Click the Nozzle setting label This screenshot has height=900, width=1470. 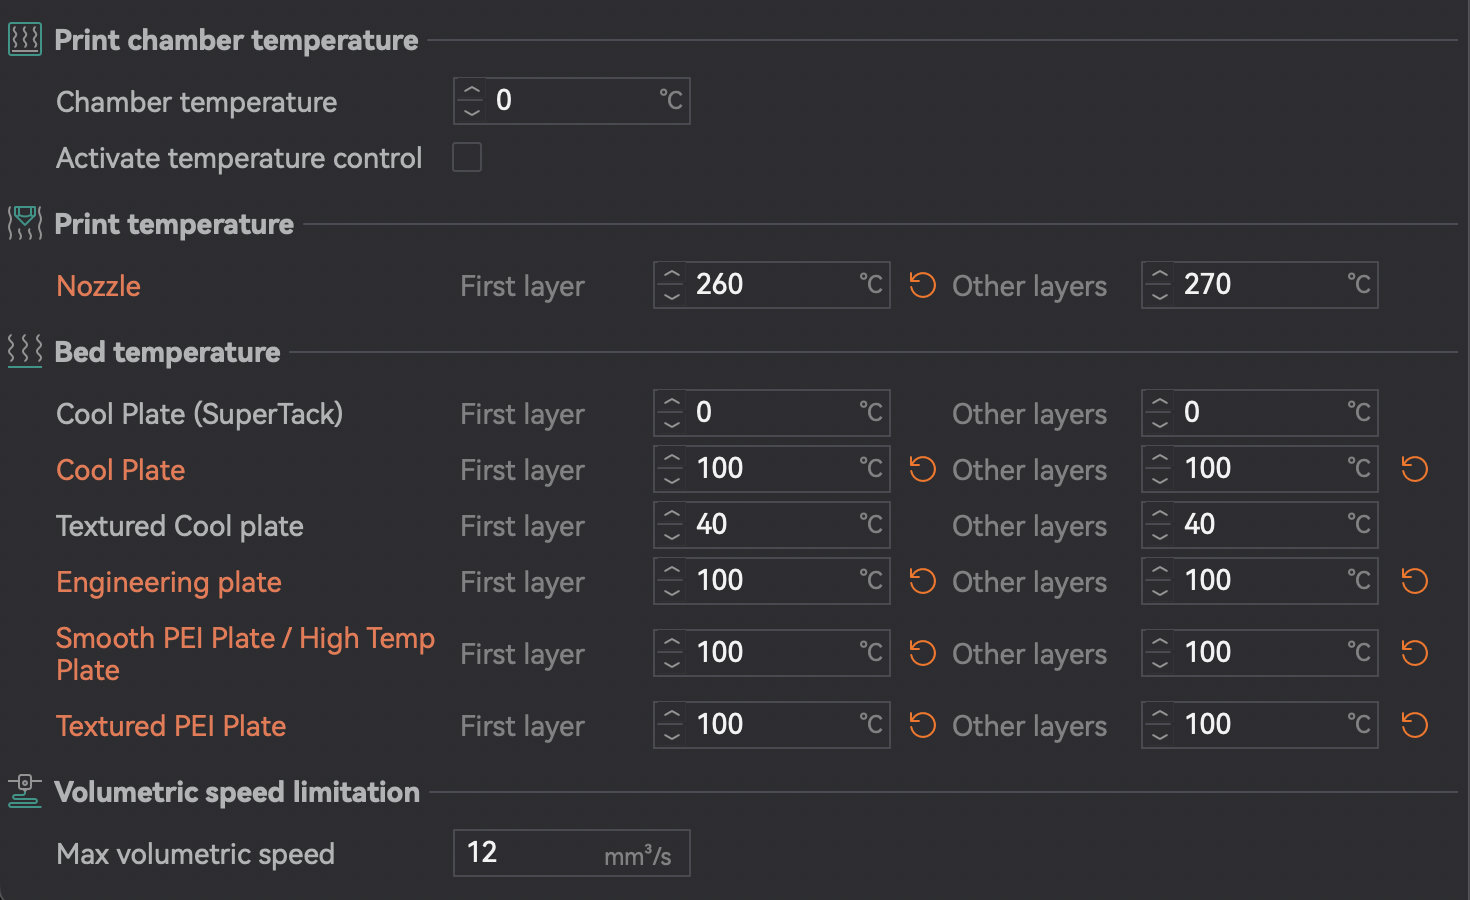tap(98, 286)
